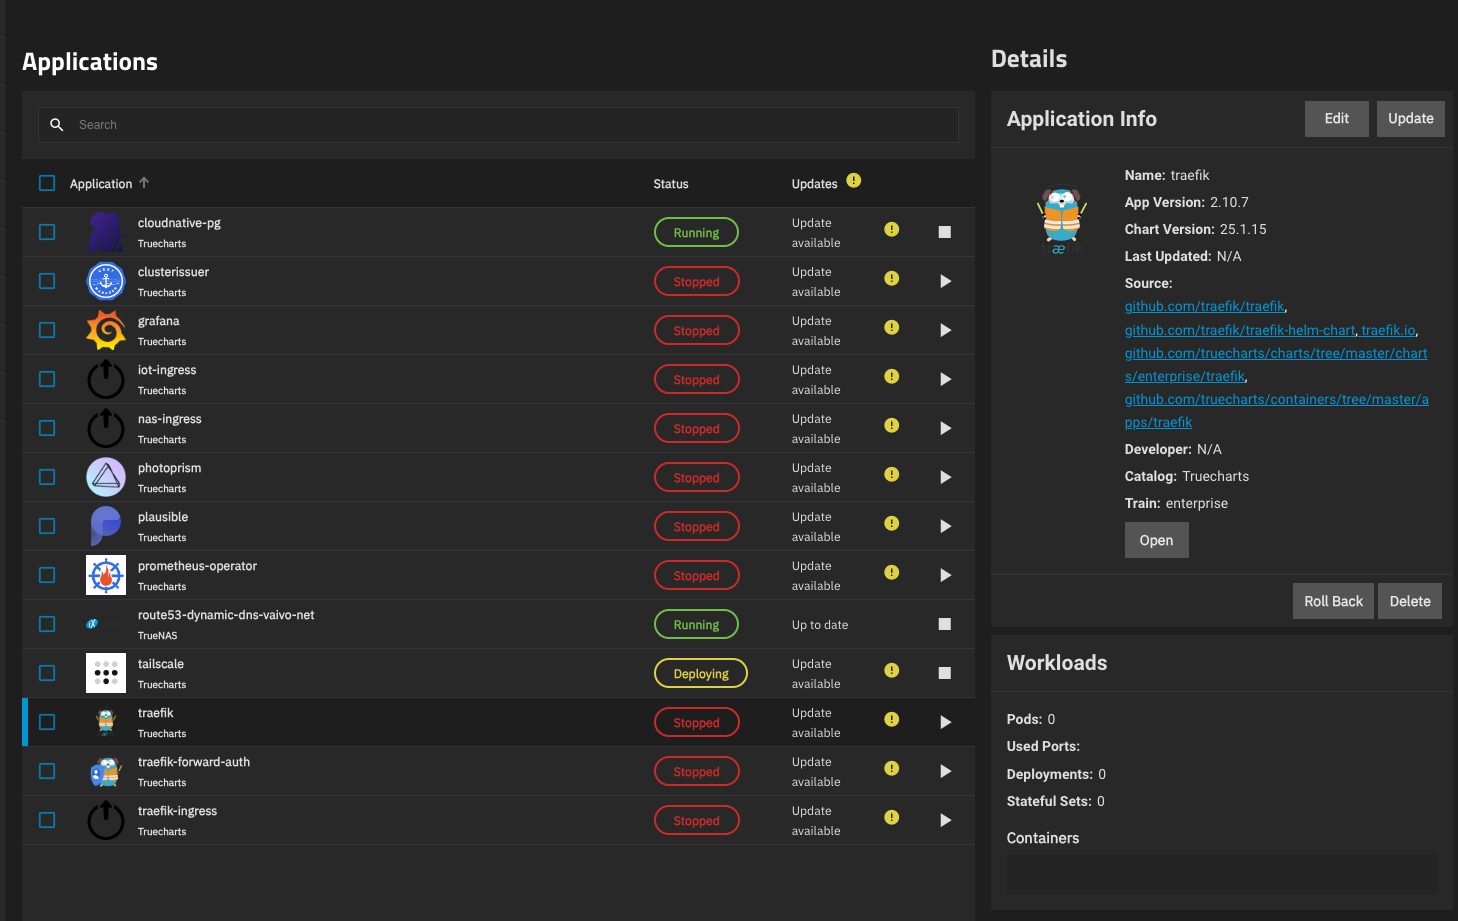The width and height of the screenshot is (1458, 921).
Task: Start the photoprism application
Action: (x=945, y=477)
